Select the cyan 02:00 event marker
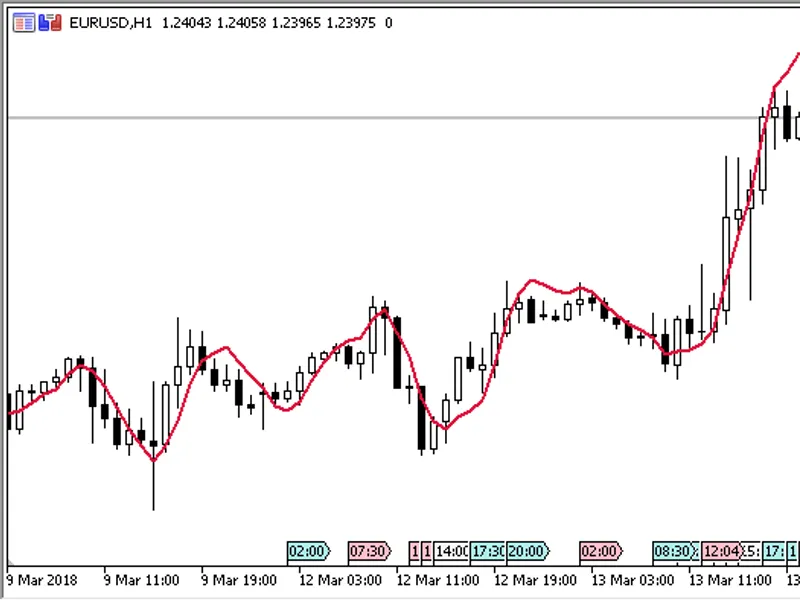The width and height of the screenshot is (800, 600). point(309,551)
